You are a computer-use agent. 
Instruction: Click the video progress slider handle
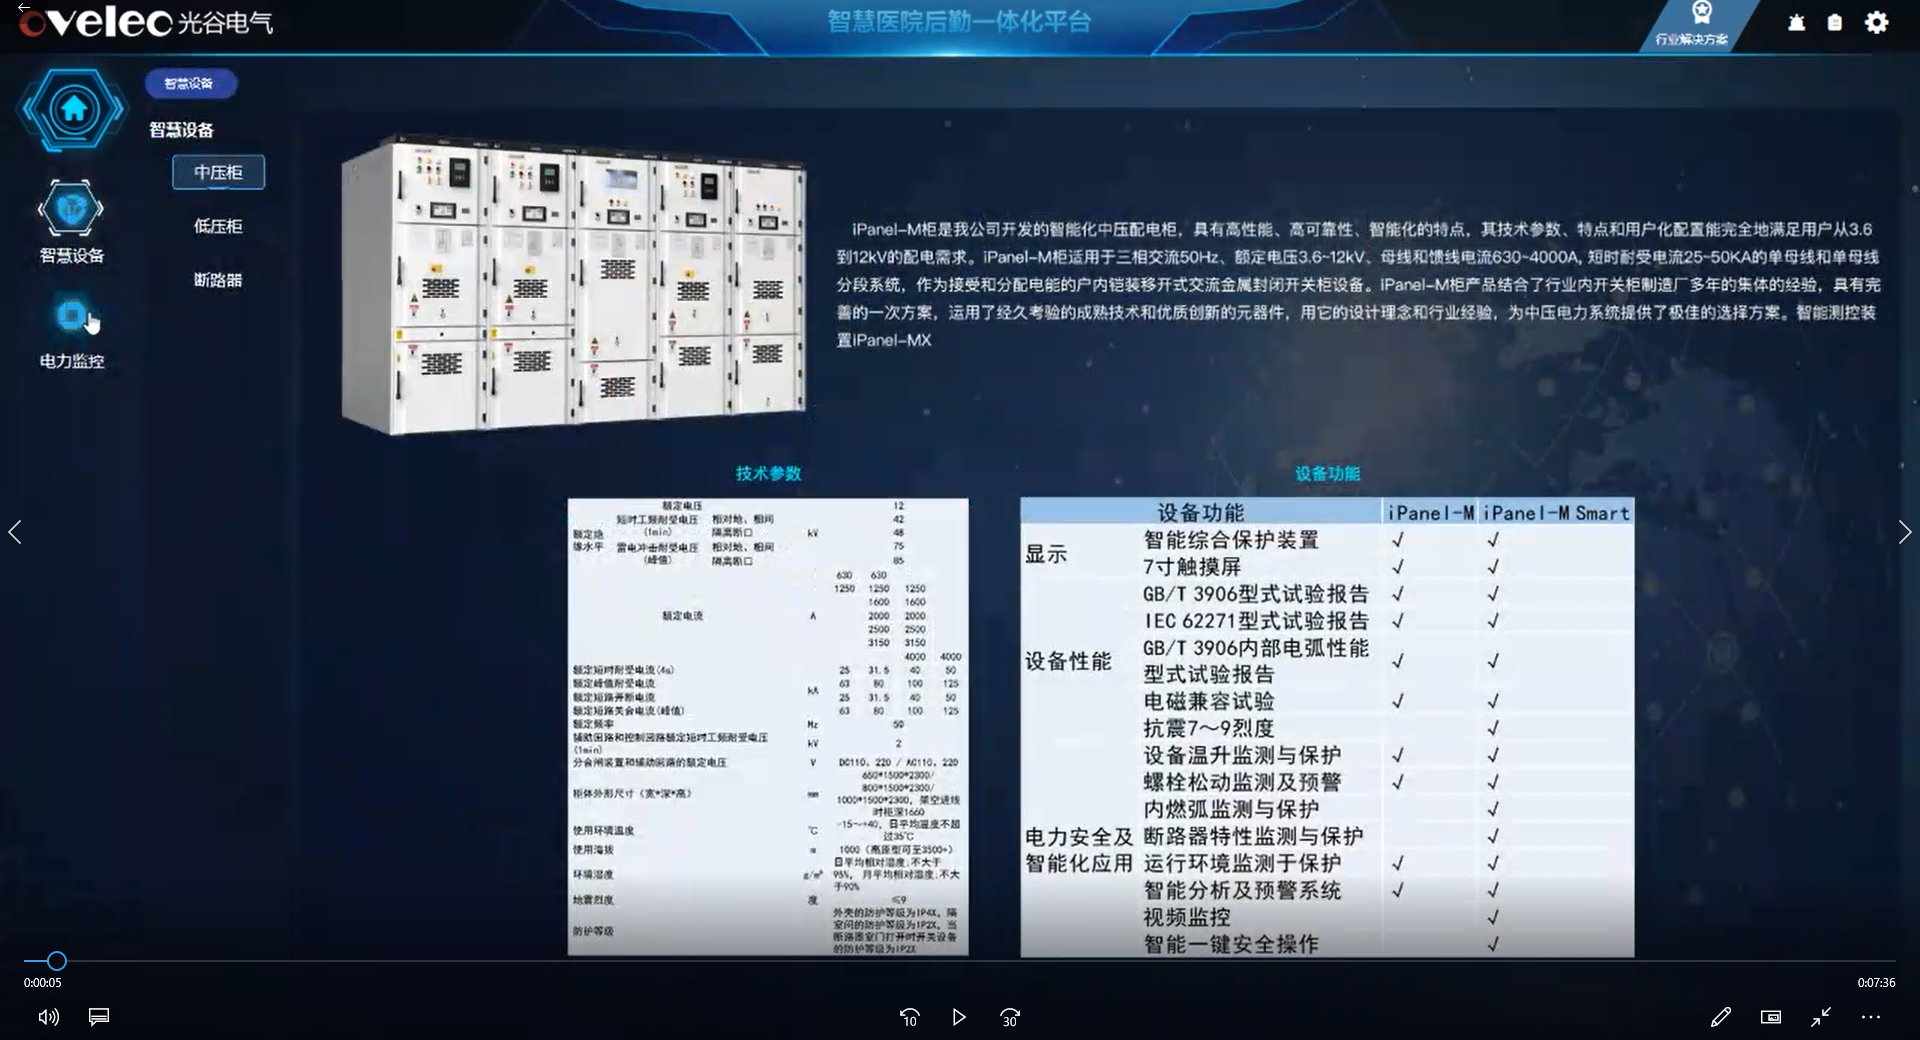(57, 961)
